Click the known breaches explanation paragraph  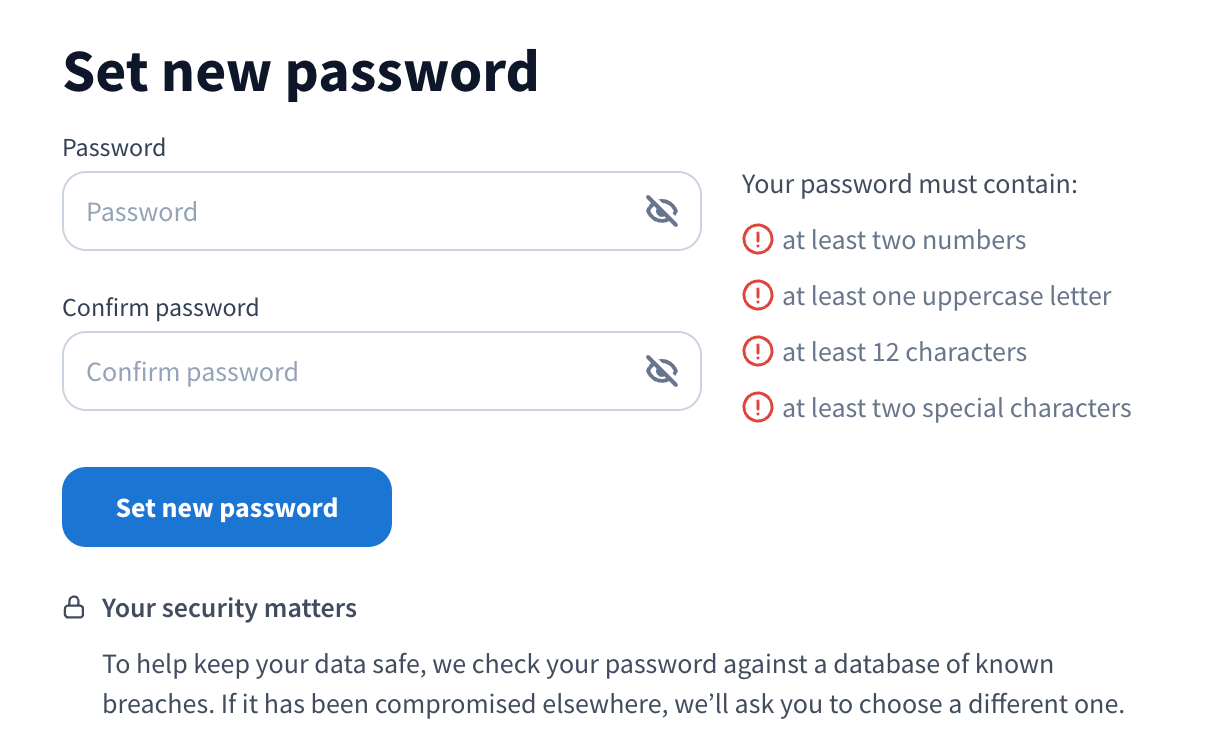(612, 684)
